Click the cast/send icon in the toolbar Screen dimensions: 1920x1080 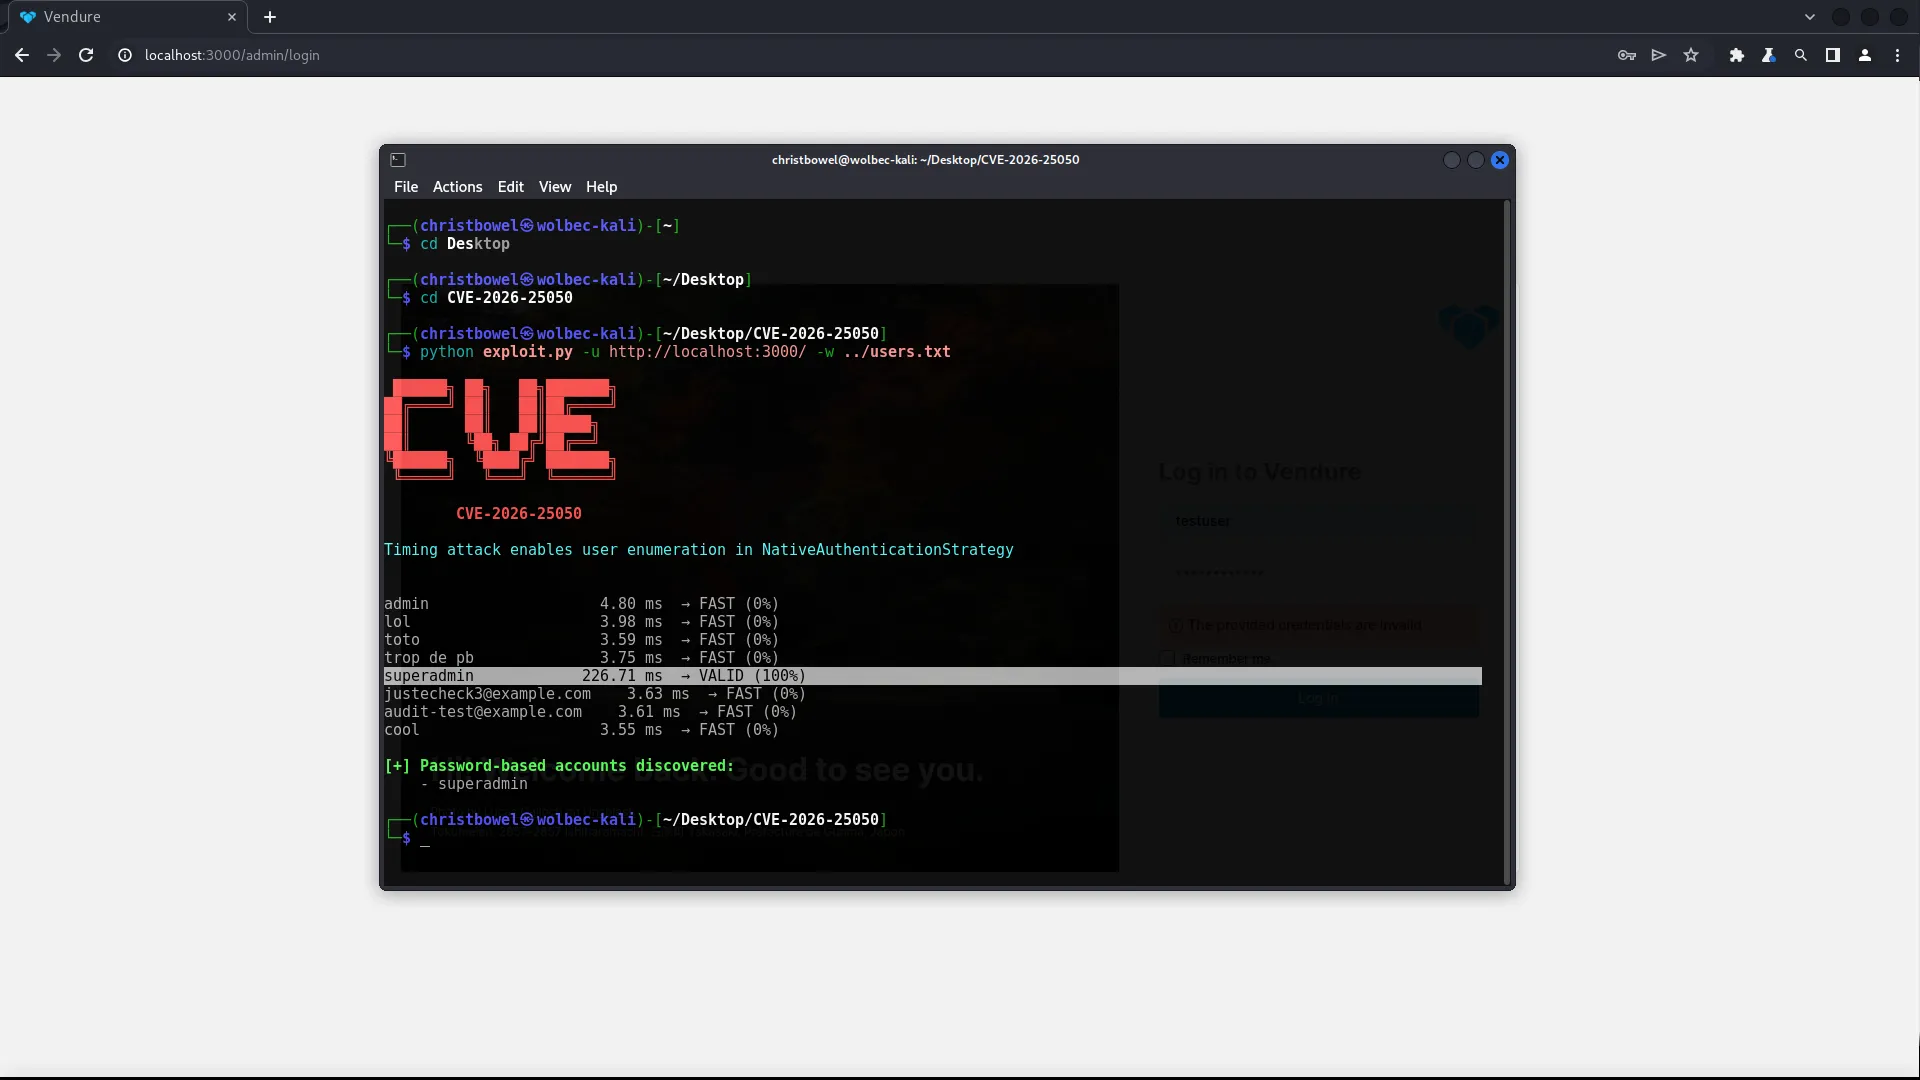click(x=1658, y=55)
